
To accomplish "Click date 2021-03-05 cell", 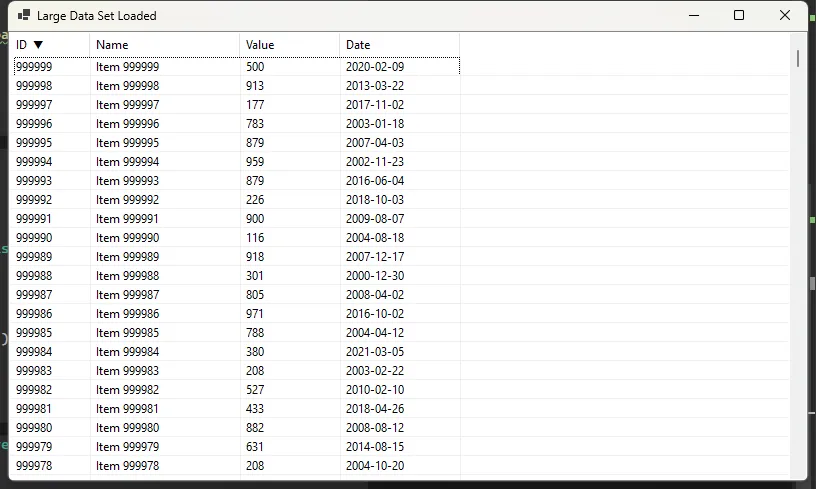I will [375, 352].
